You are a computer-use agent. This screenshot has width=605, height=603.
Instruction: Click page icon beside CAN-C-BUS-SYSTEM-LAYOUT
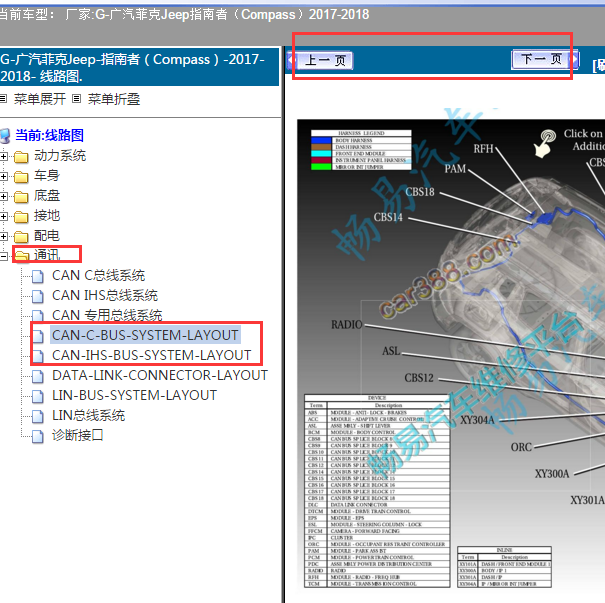(37, 336)
